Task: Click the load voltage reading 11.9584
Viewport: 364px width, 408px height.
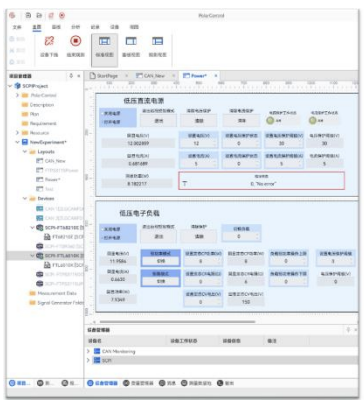Action: point(117,261)
